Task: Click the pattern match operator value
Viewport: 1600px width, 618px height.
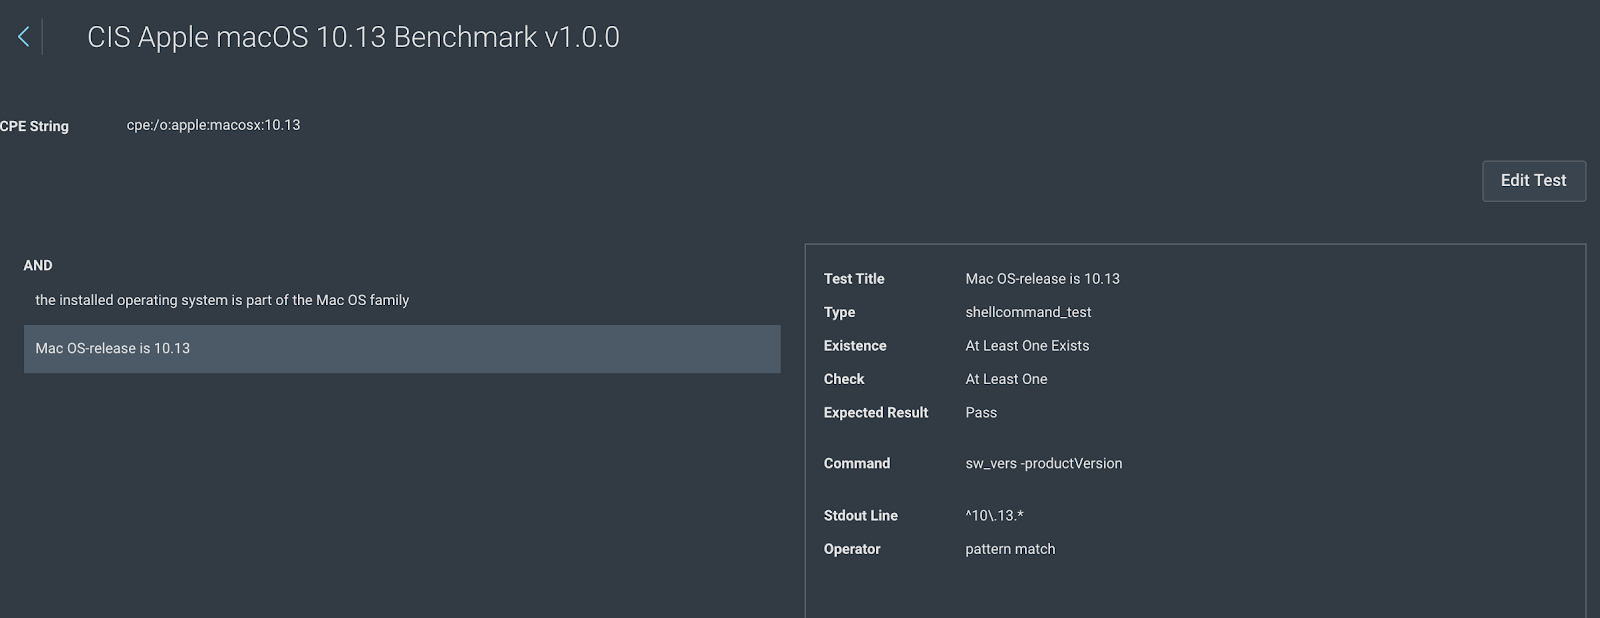Action: [1010, 549]
